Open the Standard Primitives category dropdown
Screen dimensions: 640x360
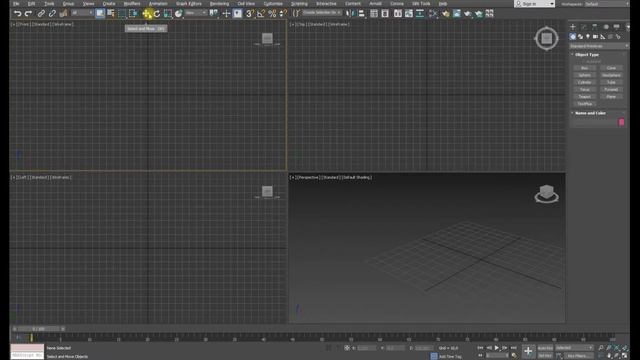pos(599,46)
